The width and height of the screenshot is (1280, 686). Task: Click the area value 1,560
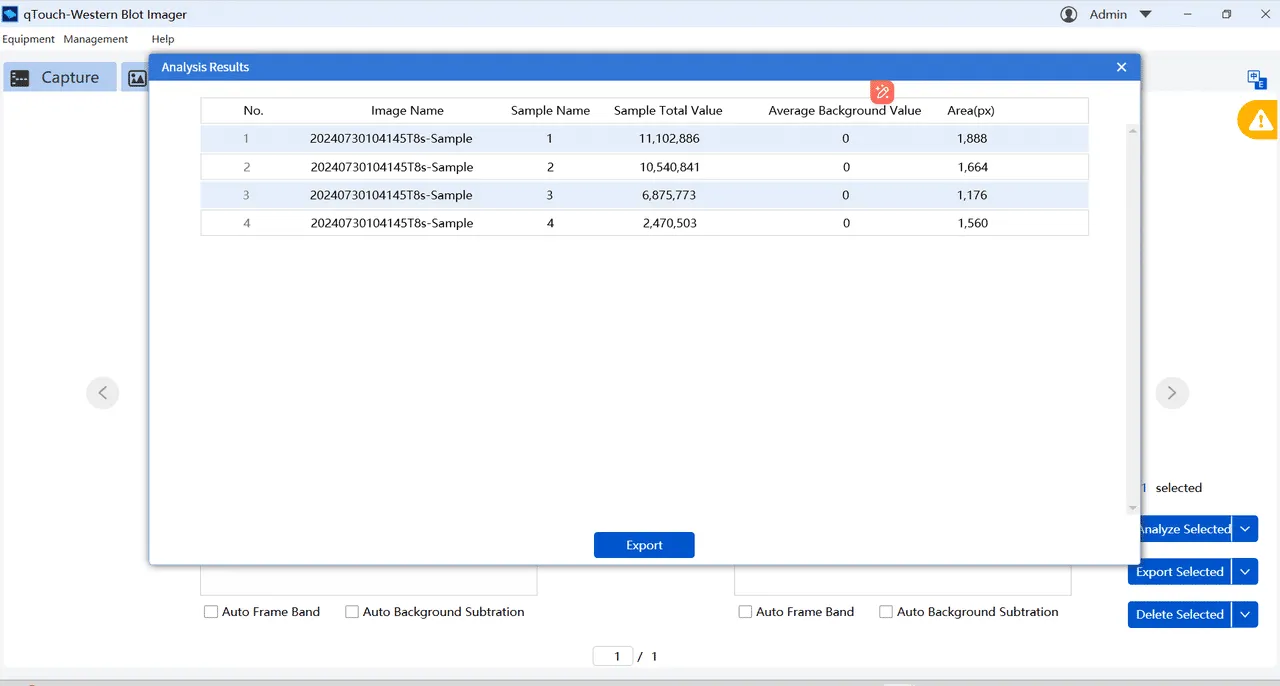tap(972, 223)
